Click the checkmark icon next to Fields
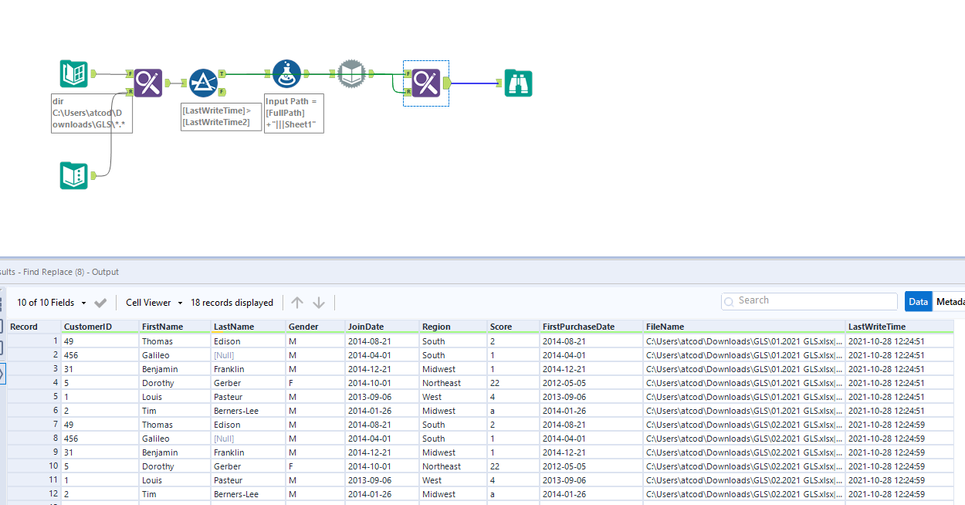Viewport: 965px width, 505px height. 100,303
